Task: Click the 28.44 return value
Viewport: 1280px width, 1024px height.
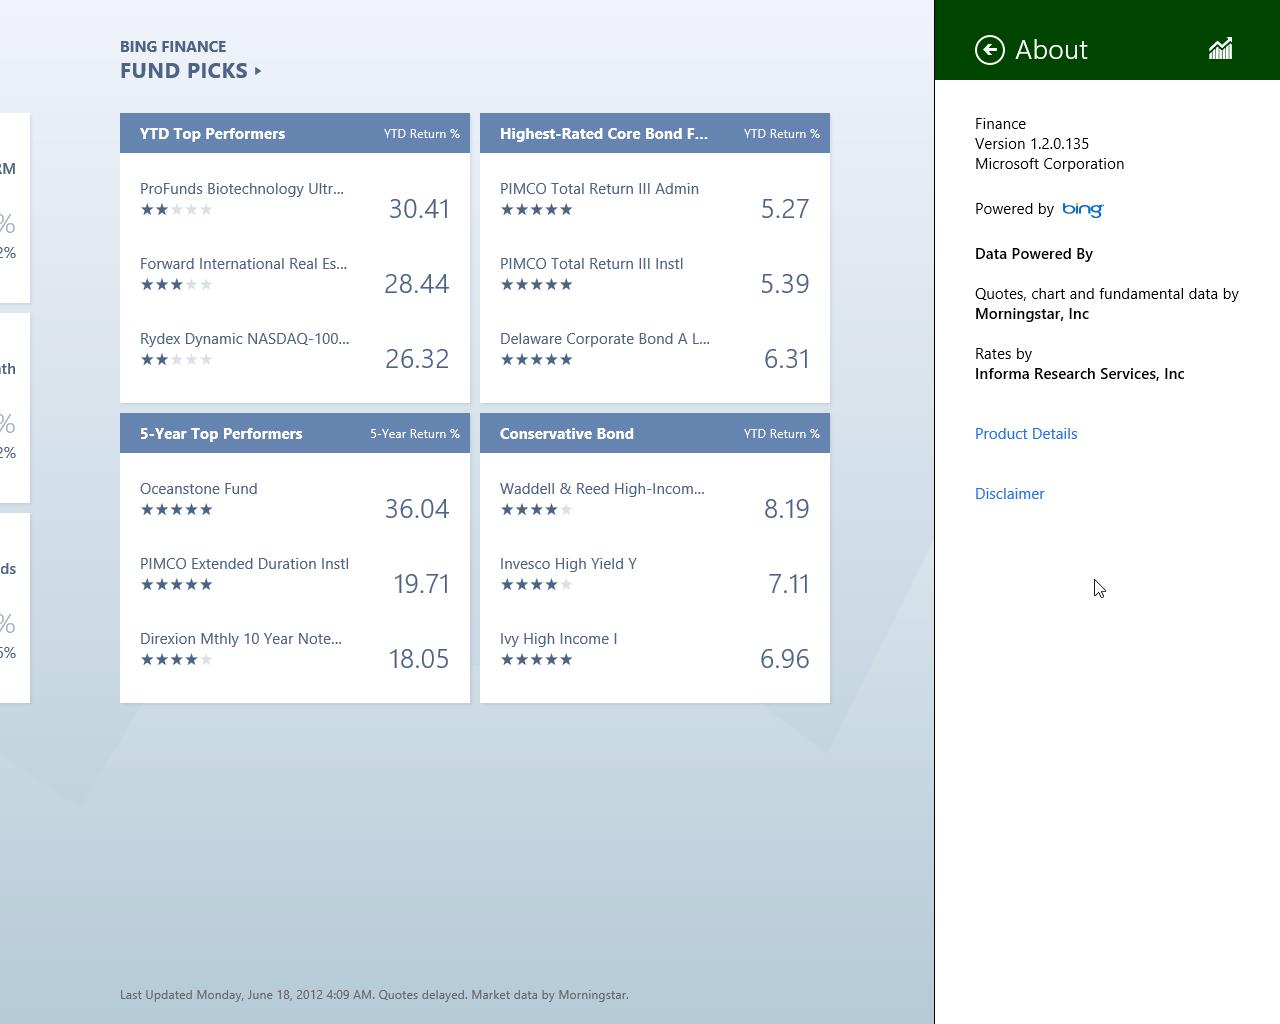Action: point(417,284)
